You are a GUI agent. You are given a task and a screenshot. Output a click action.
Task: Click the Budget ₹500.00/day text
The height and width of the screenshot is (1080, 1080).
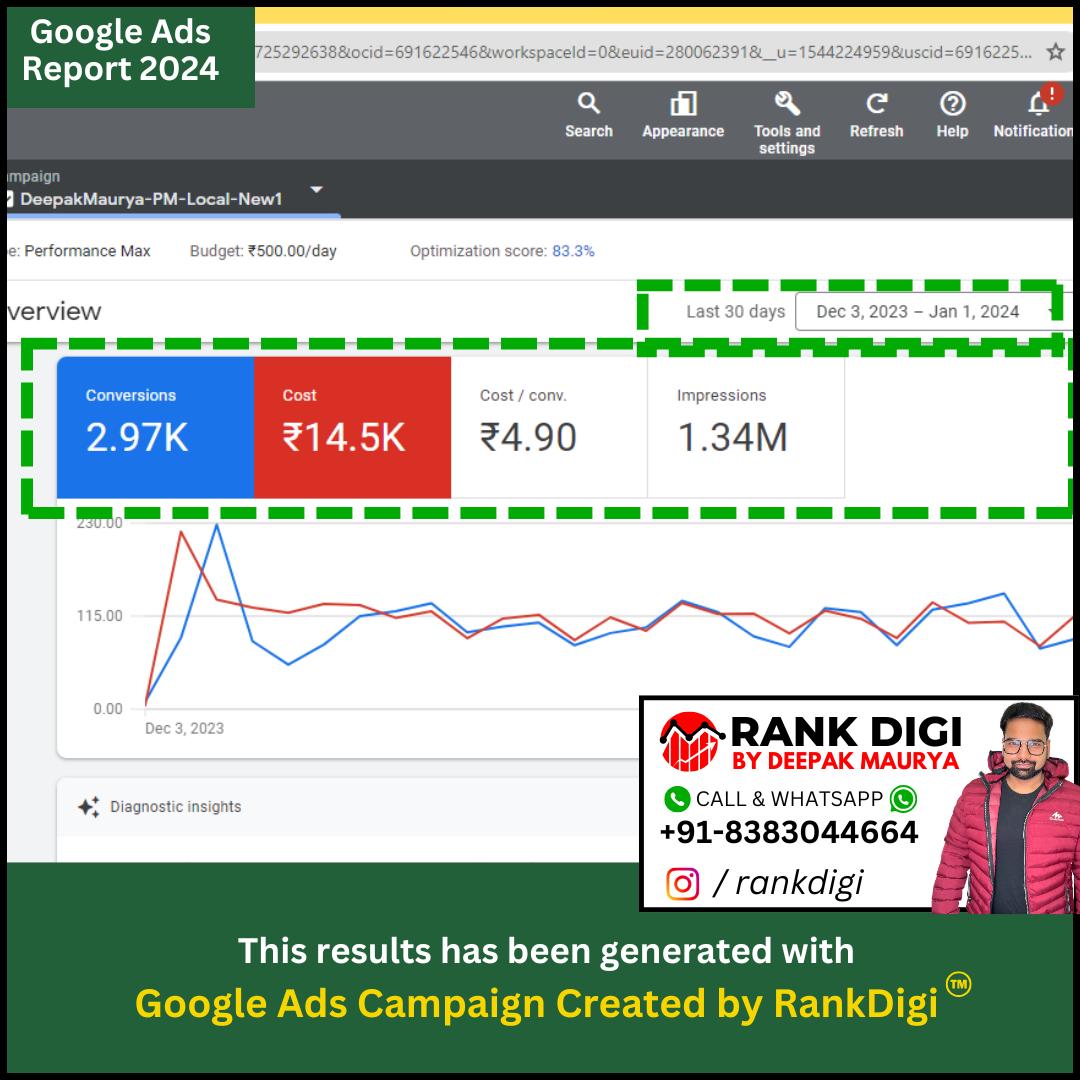point(263,251)
